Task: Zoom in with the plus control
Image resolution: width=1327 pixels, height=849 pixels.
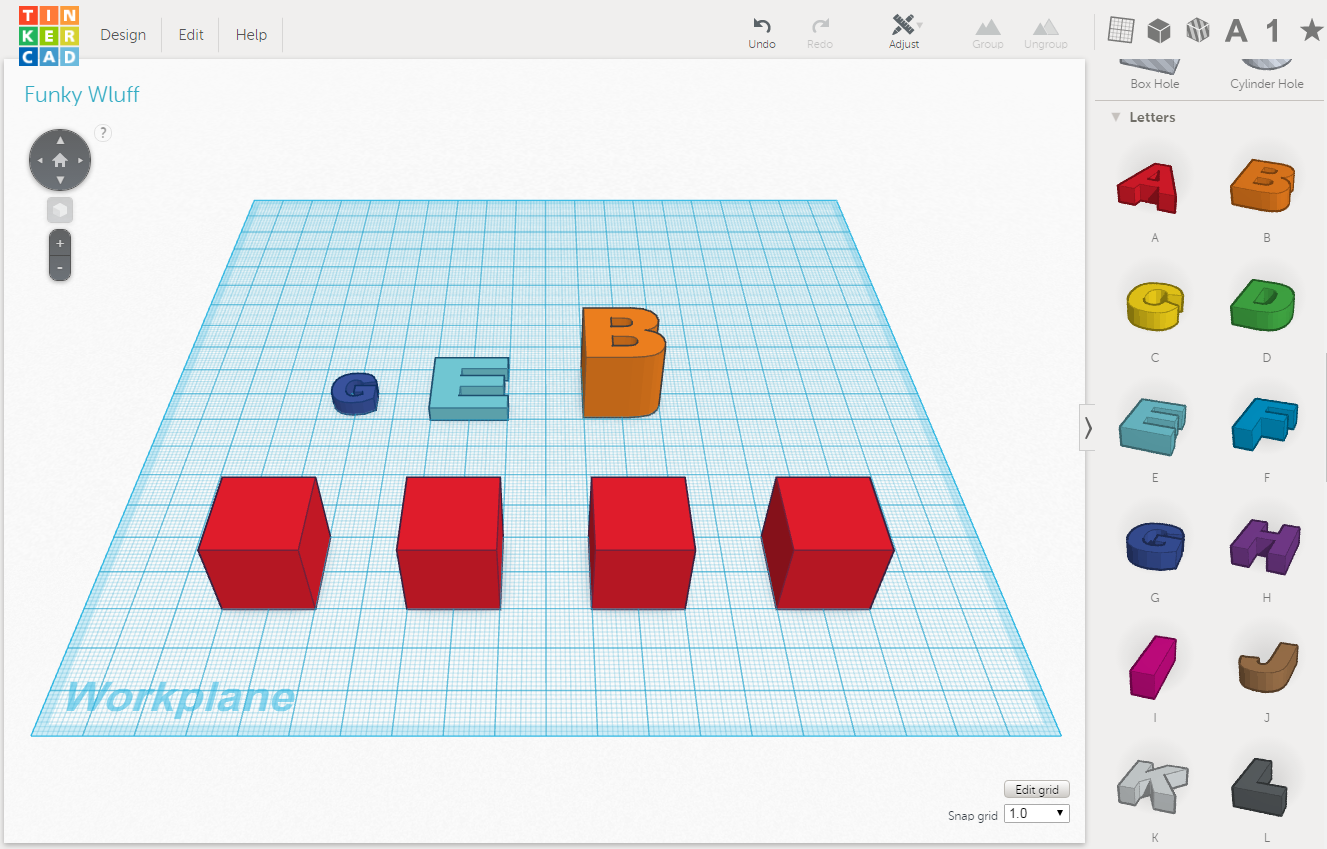Action: (x=59, y=241)
